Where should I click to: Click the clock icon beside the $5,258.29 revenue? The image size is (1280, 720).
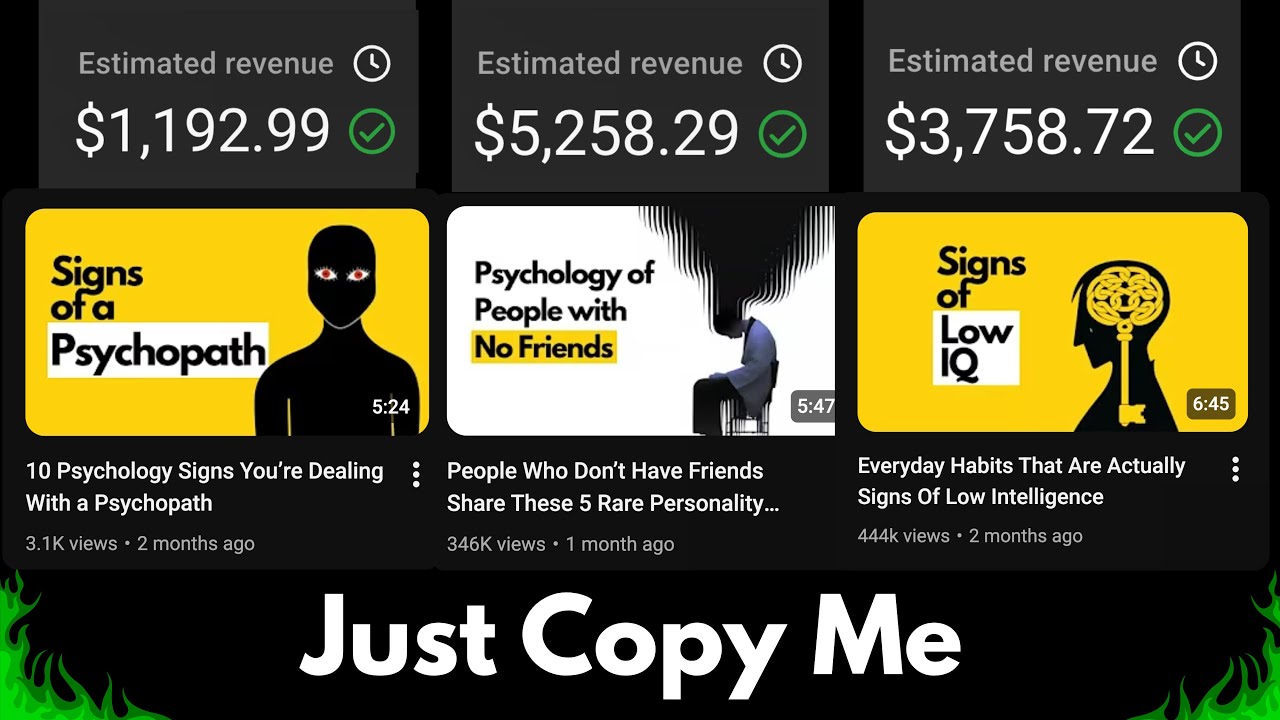[x=782, y=64]
